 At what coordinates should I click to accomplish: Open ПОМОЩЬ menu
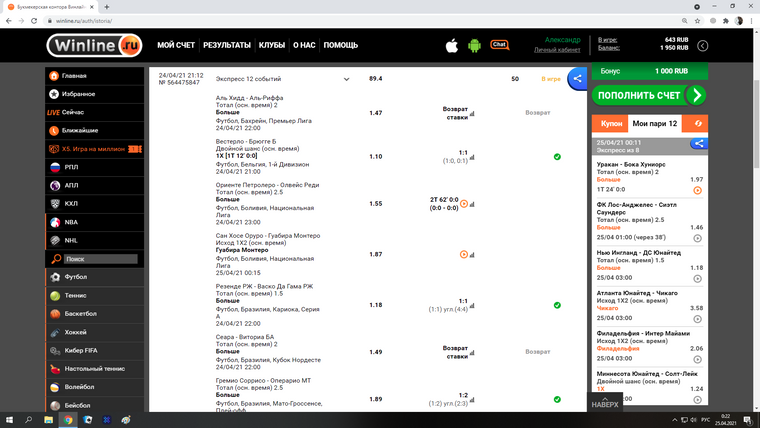click(x=341, y=45)
